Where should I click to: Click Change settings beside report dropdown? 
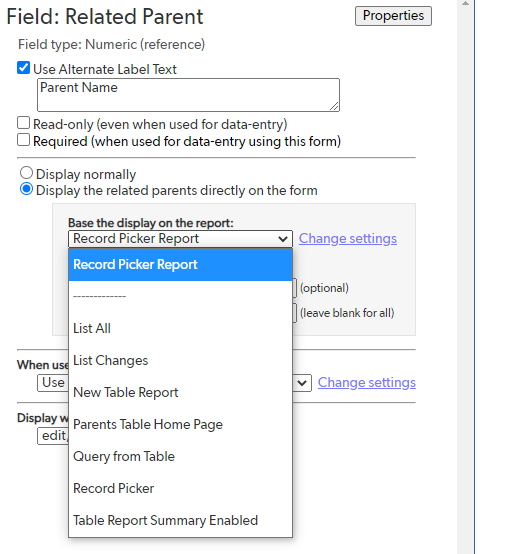click(x=348, y=239)
